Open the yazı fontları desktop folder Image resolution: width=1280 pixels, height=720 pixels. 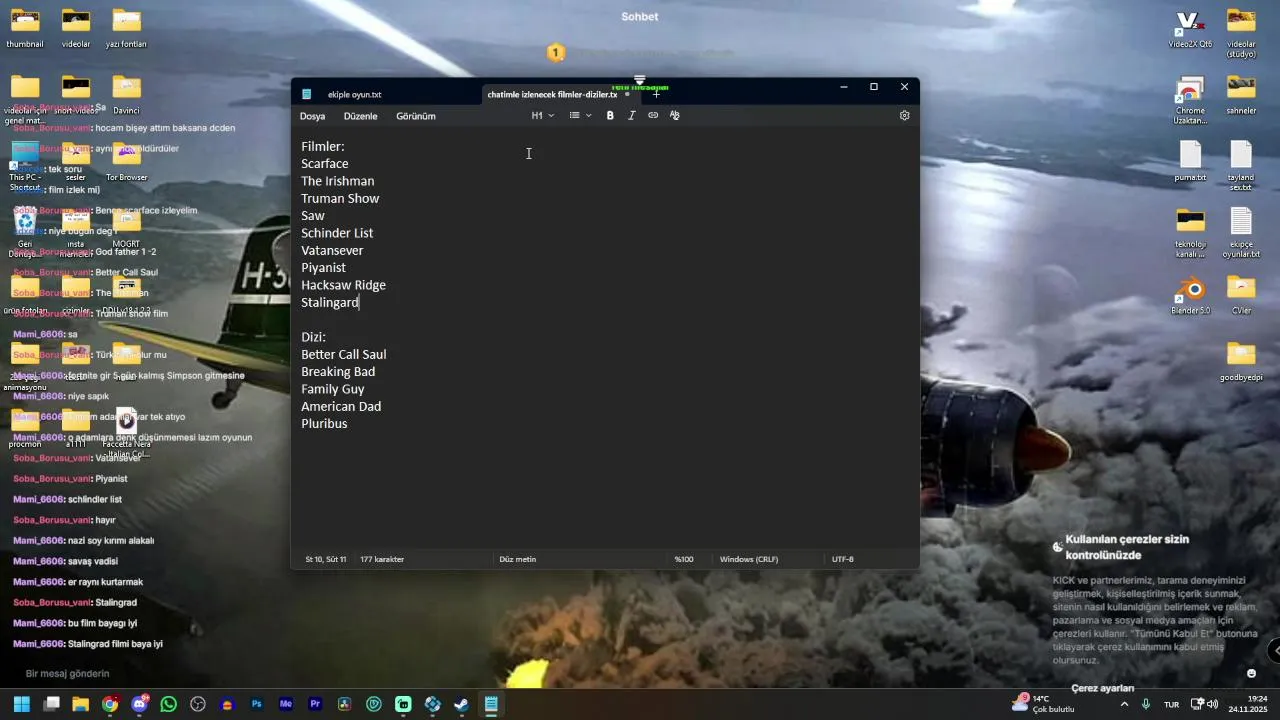[127, 30]
